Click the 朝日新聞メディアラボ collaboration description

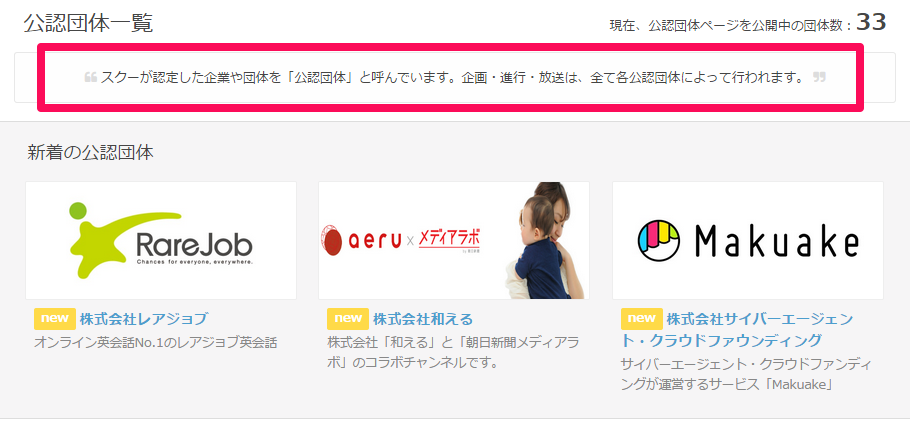click(453, 352)
